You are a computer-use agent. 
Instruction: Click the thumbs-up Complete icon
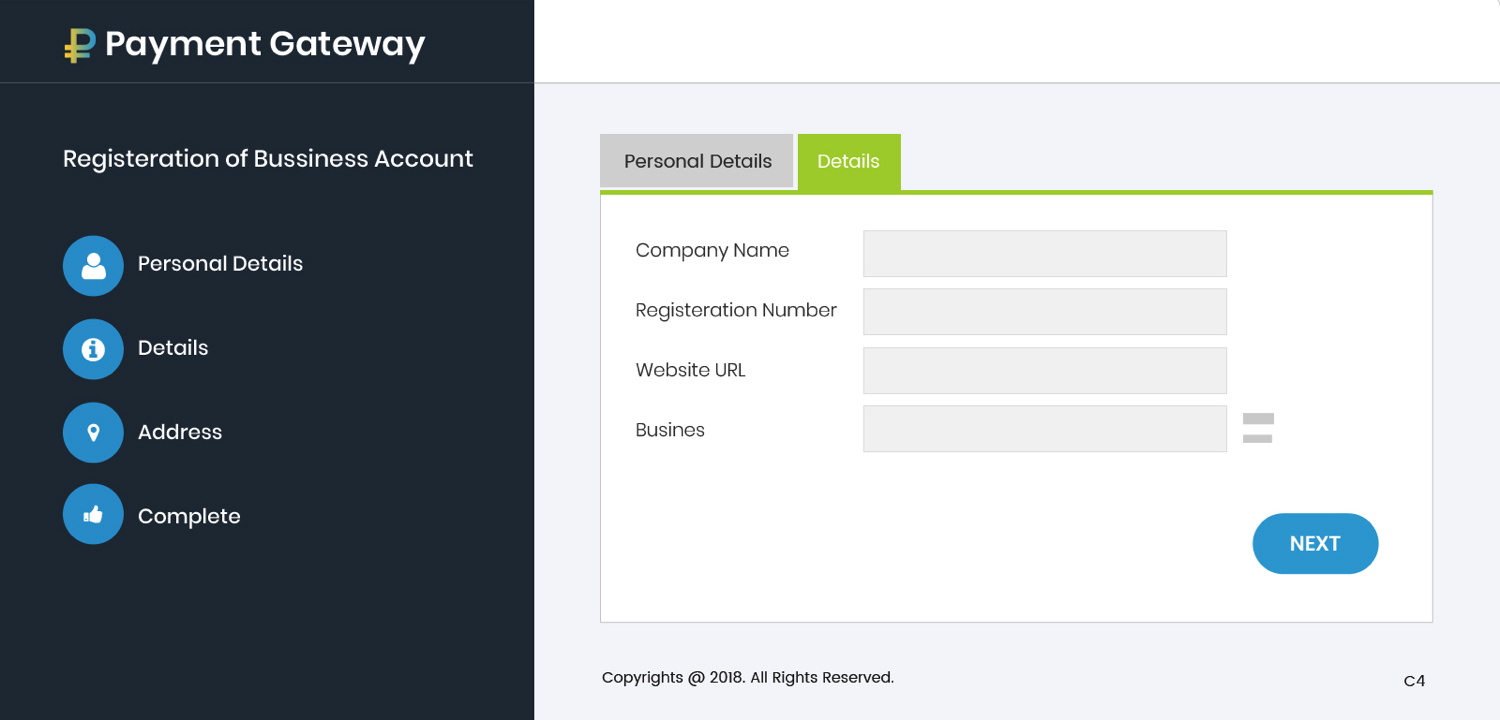click(93, 515)
